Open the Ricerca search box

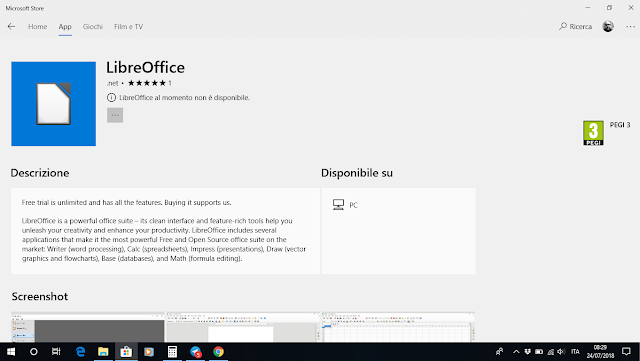576,27
